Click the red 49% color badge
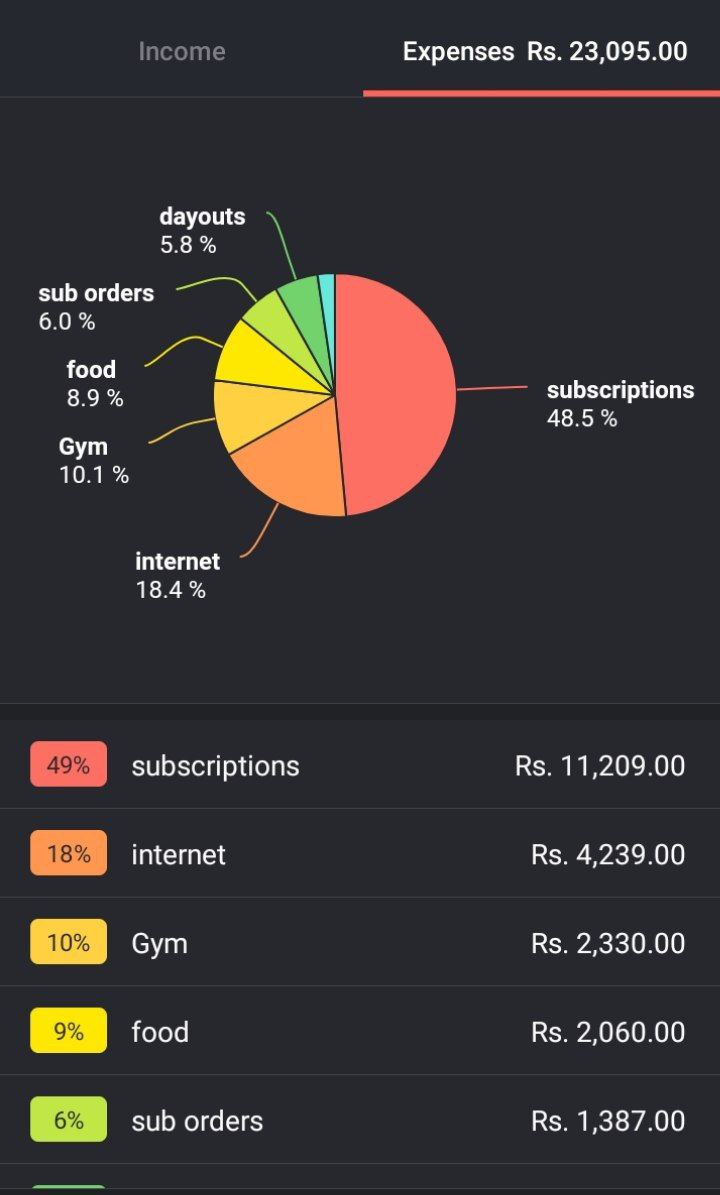Viewport: 720px width, 1195px height. 69,764
